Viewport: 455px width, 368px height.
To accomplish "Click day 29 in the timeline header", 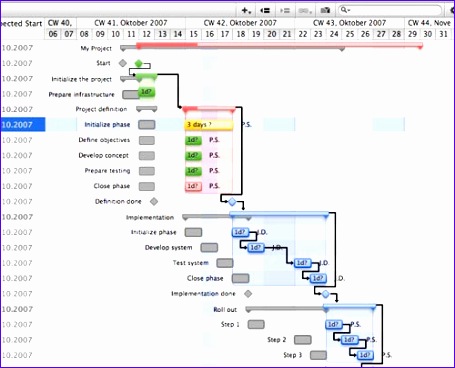I will click(x=412, y=34).
